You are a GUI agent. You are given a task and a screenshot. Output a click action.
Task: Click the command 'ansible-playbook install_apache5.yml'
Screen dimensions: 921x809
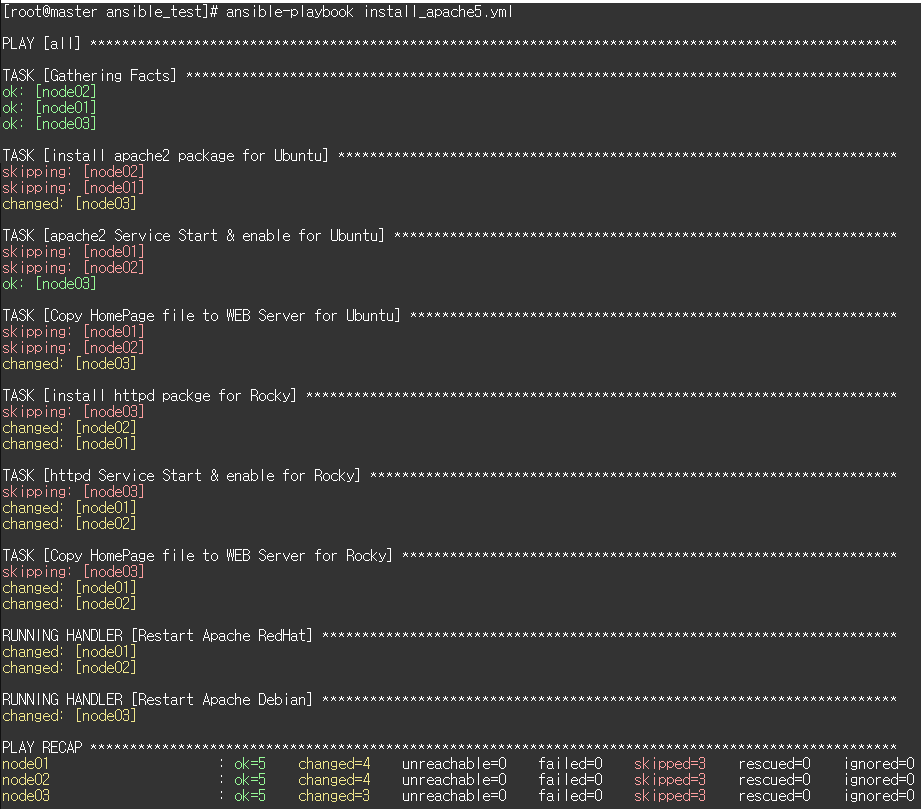[x=369, y=12]
